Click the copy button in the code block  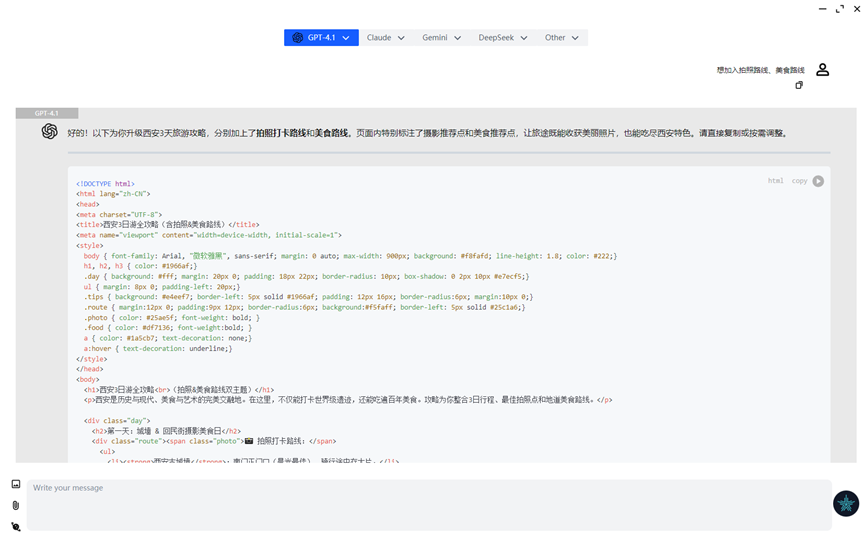click(x=799, y=181)
